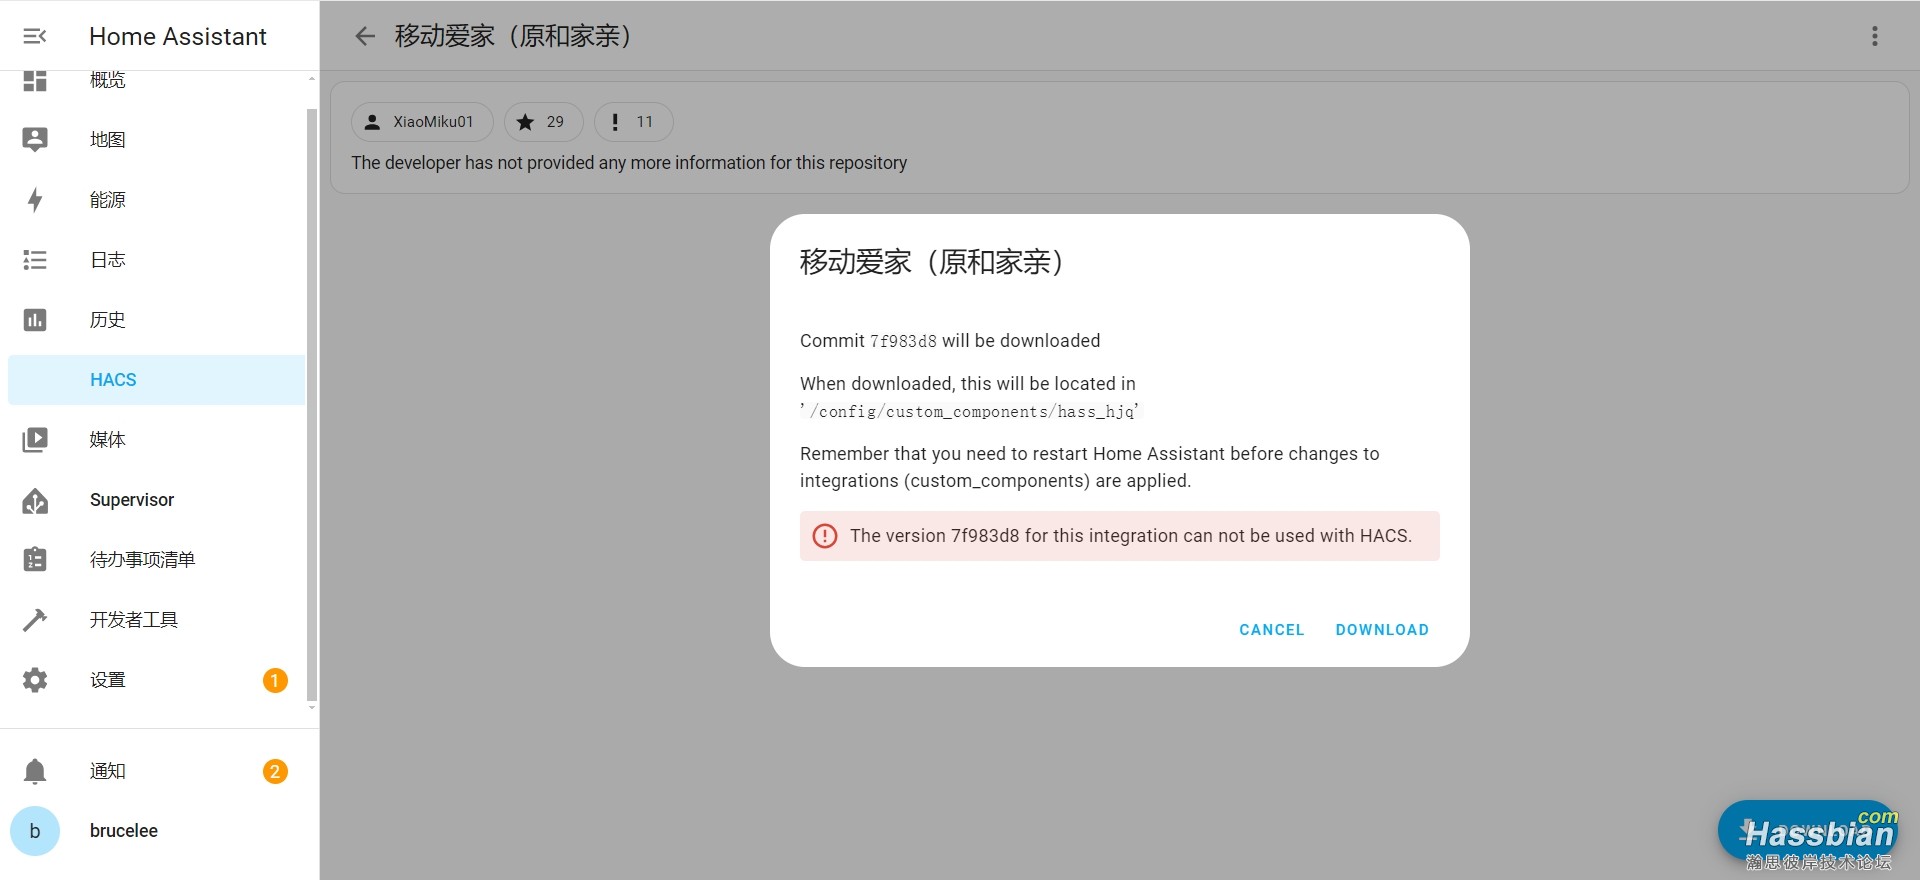Click the CANCEL button in dialog
The width and height of the screenshot is (1920, 880).
1272,630
